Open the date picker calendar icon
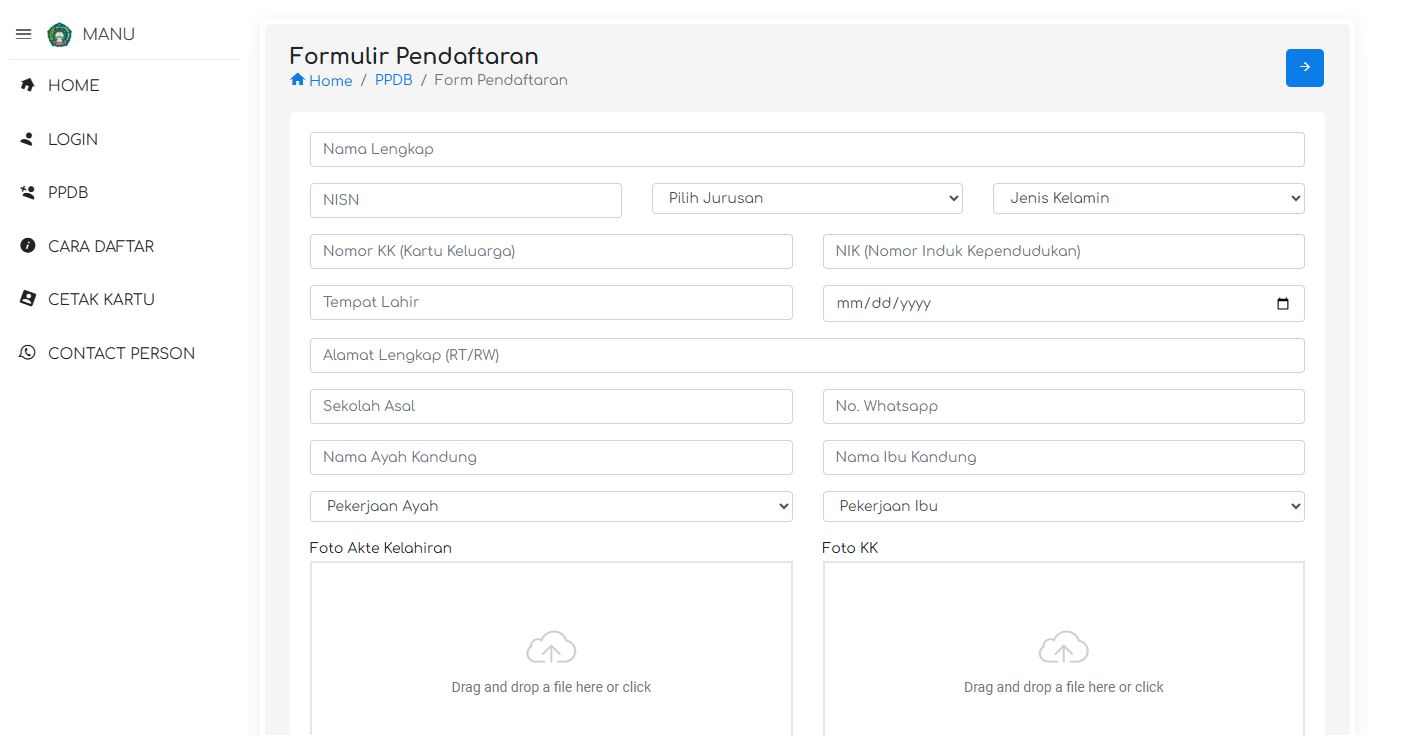The width and height of the screenshot is (1418, 735). point(1283,304)
